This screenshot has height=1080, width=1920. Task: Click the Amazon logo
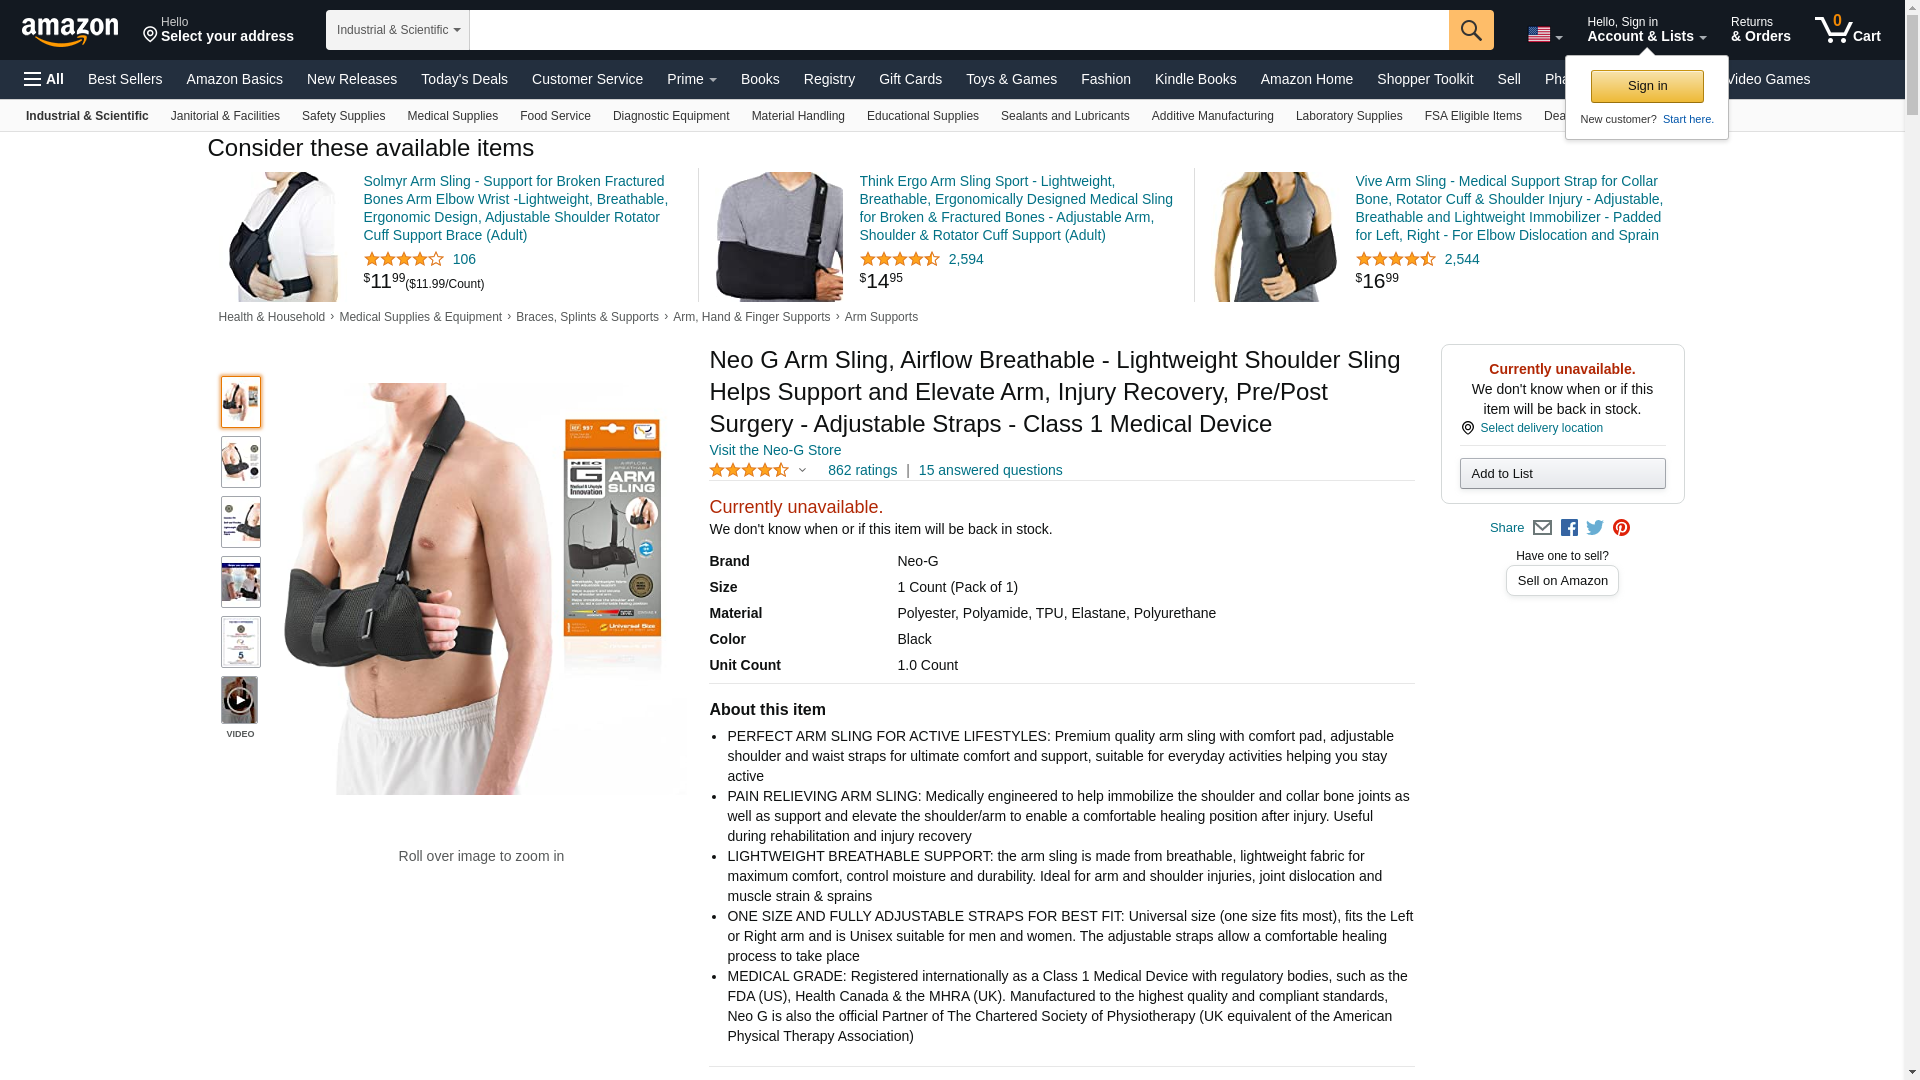pos(70,31)
